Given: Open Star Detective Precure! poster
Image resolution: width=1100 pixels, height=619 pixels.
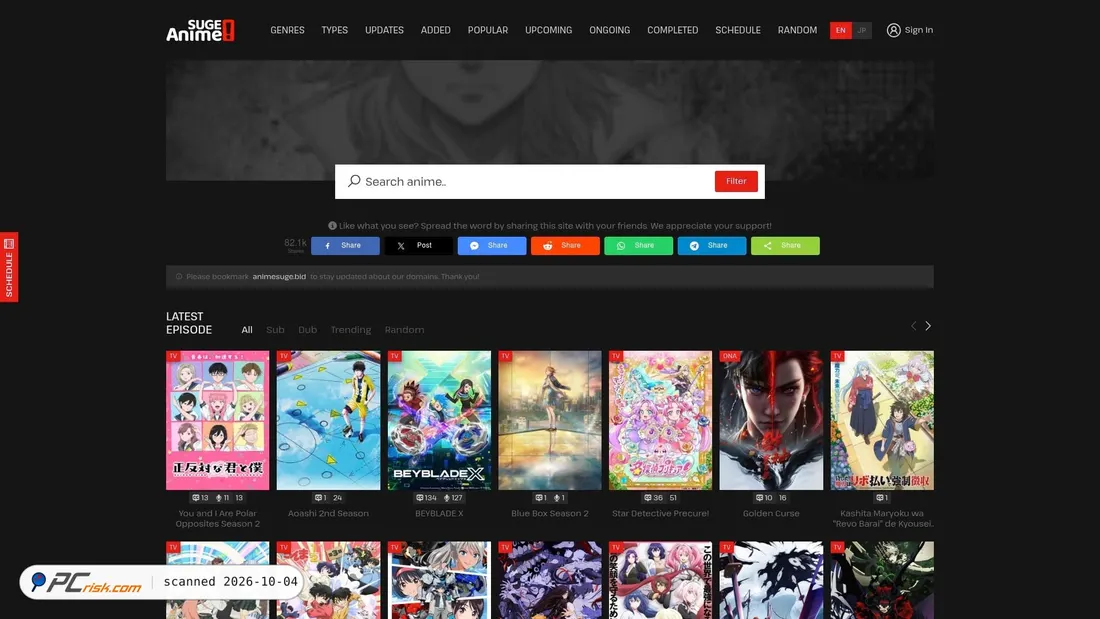Looking at the screenshot, I should (x=660, y=420).
